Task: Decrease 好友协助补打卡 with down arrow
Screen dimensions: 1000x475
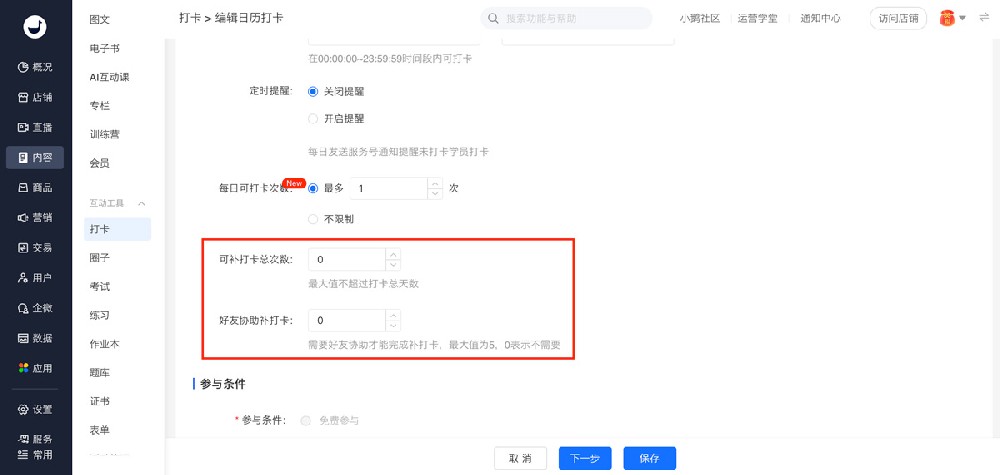Action: [x=393, y=326]
